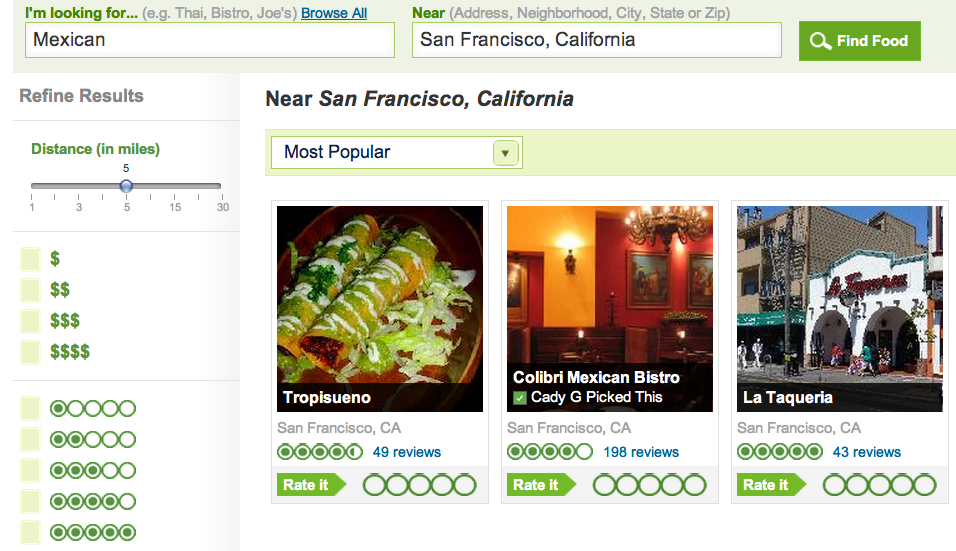Click Tropisueno's green rating circles icon

point(320,452)
